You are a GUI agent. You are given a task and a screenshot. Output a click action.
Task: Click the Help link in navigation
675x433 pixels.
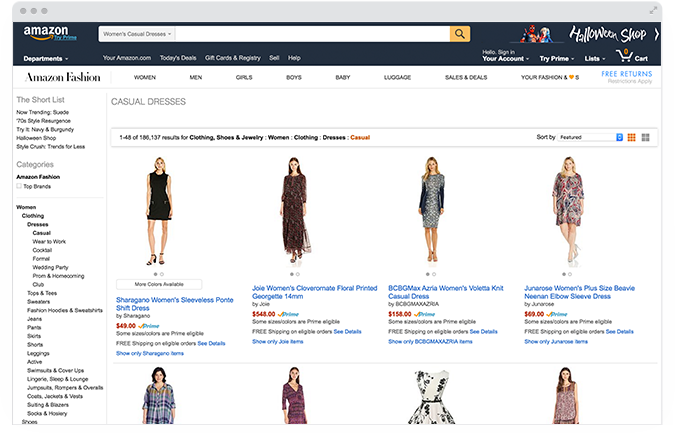294,58
